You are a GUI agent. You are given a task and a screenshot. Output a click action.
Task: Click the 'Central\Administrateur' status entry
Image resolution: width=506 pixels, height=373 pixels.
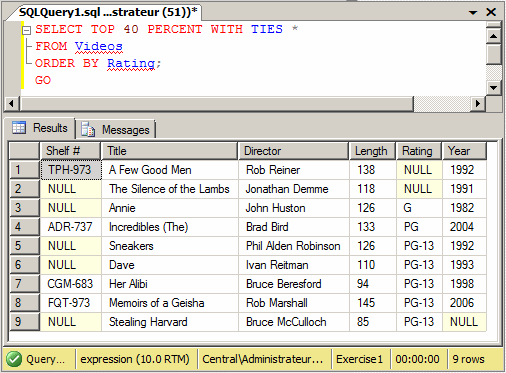point(263,359)
